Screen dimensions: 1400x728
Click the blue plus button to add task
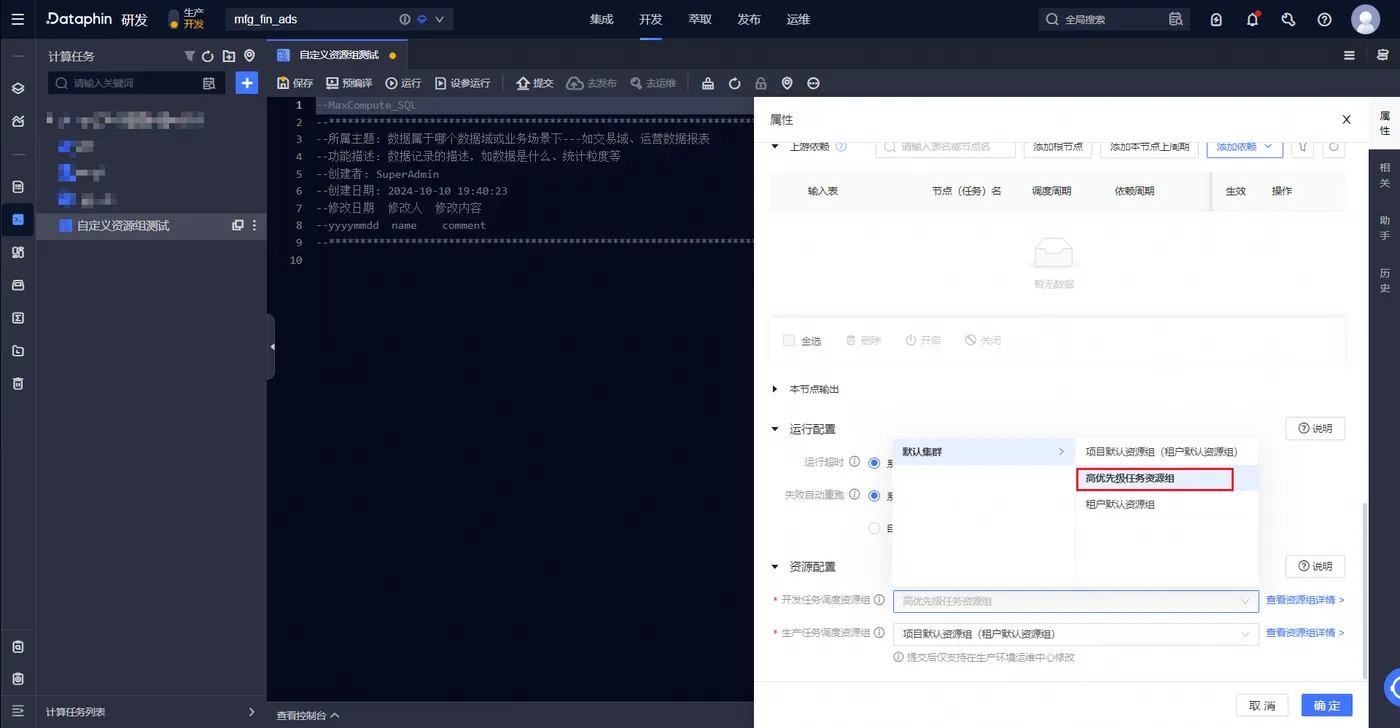pos(247,83)
